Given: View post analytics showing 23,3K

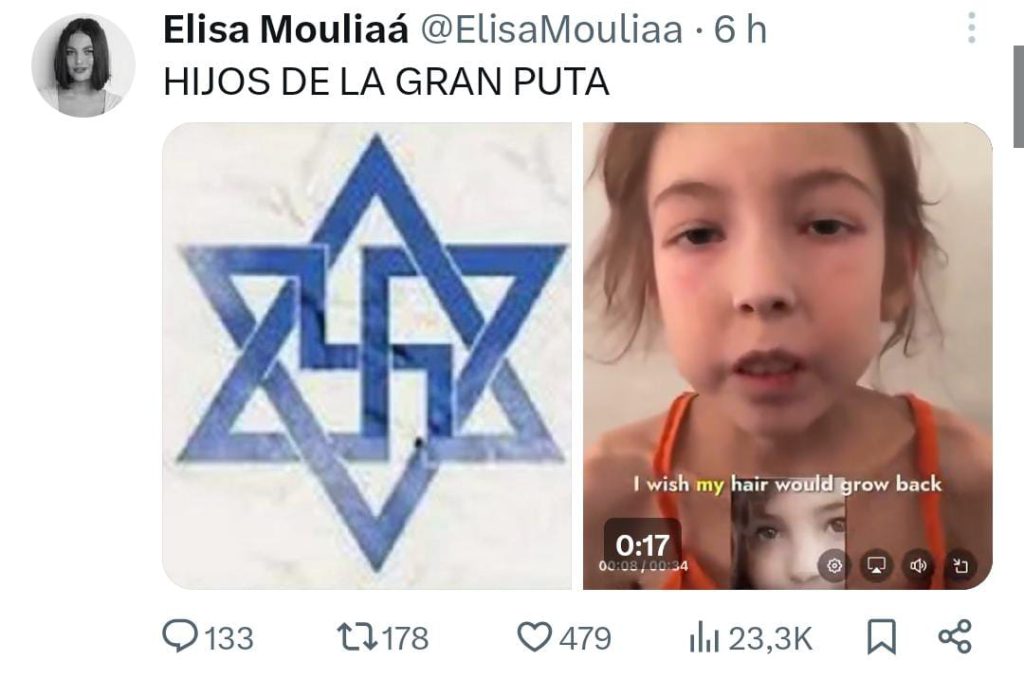Looking at the screenshot, I should click(750, 639).
